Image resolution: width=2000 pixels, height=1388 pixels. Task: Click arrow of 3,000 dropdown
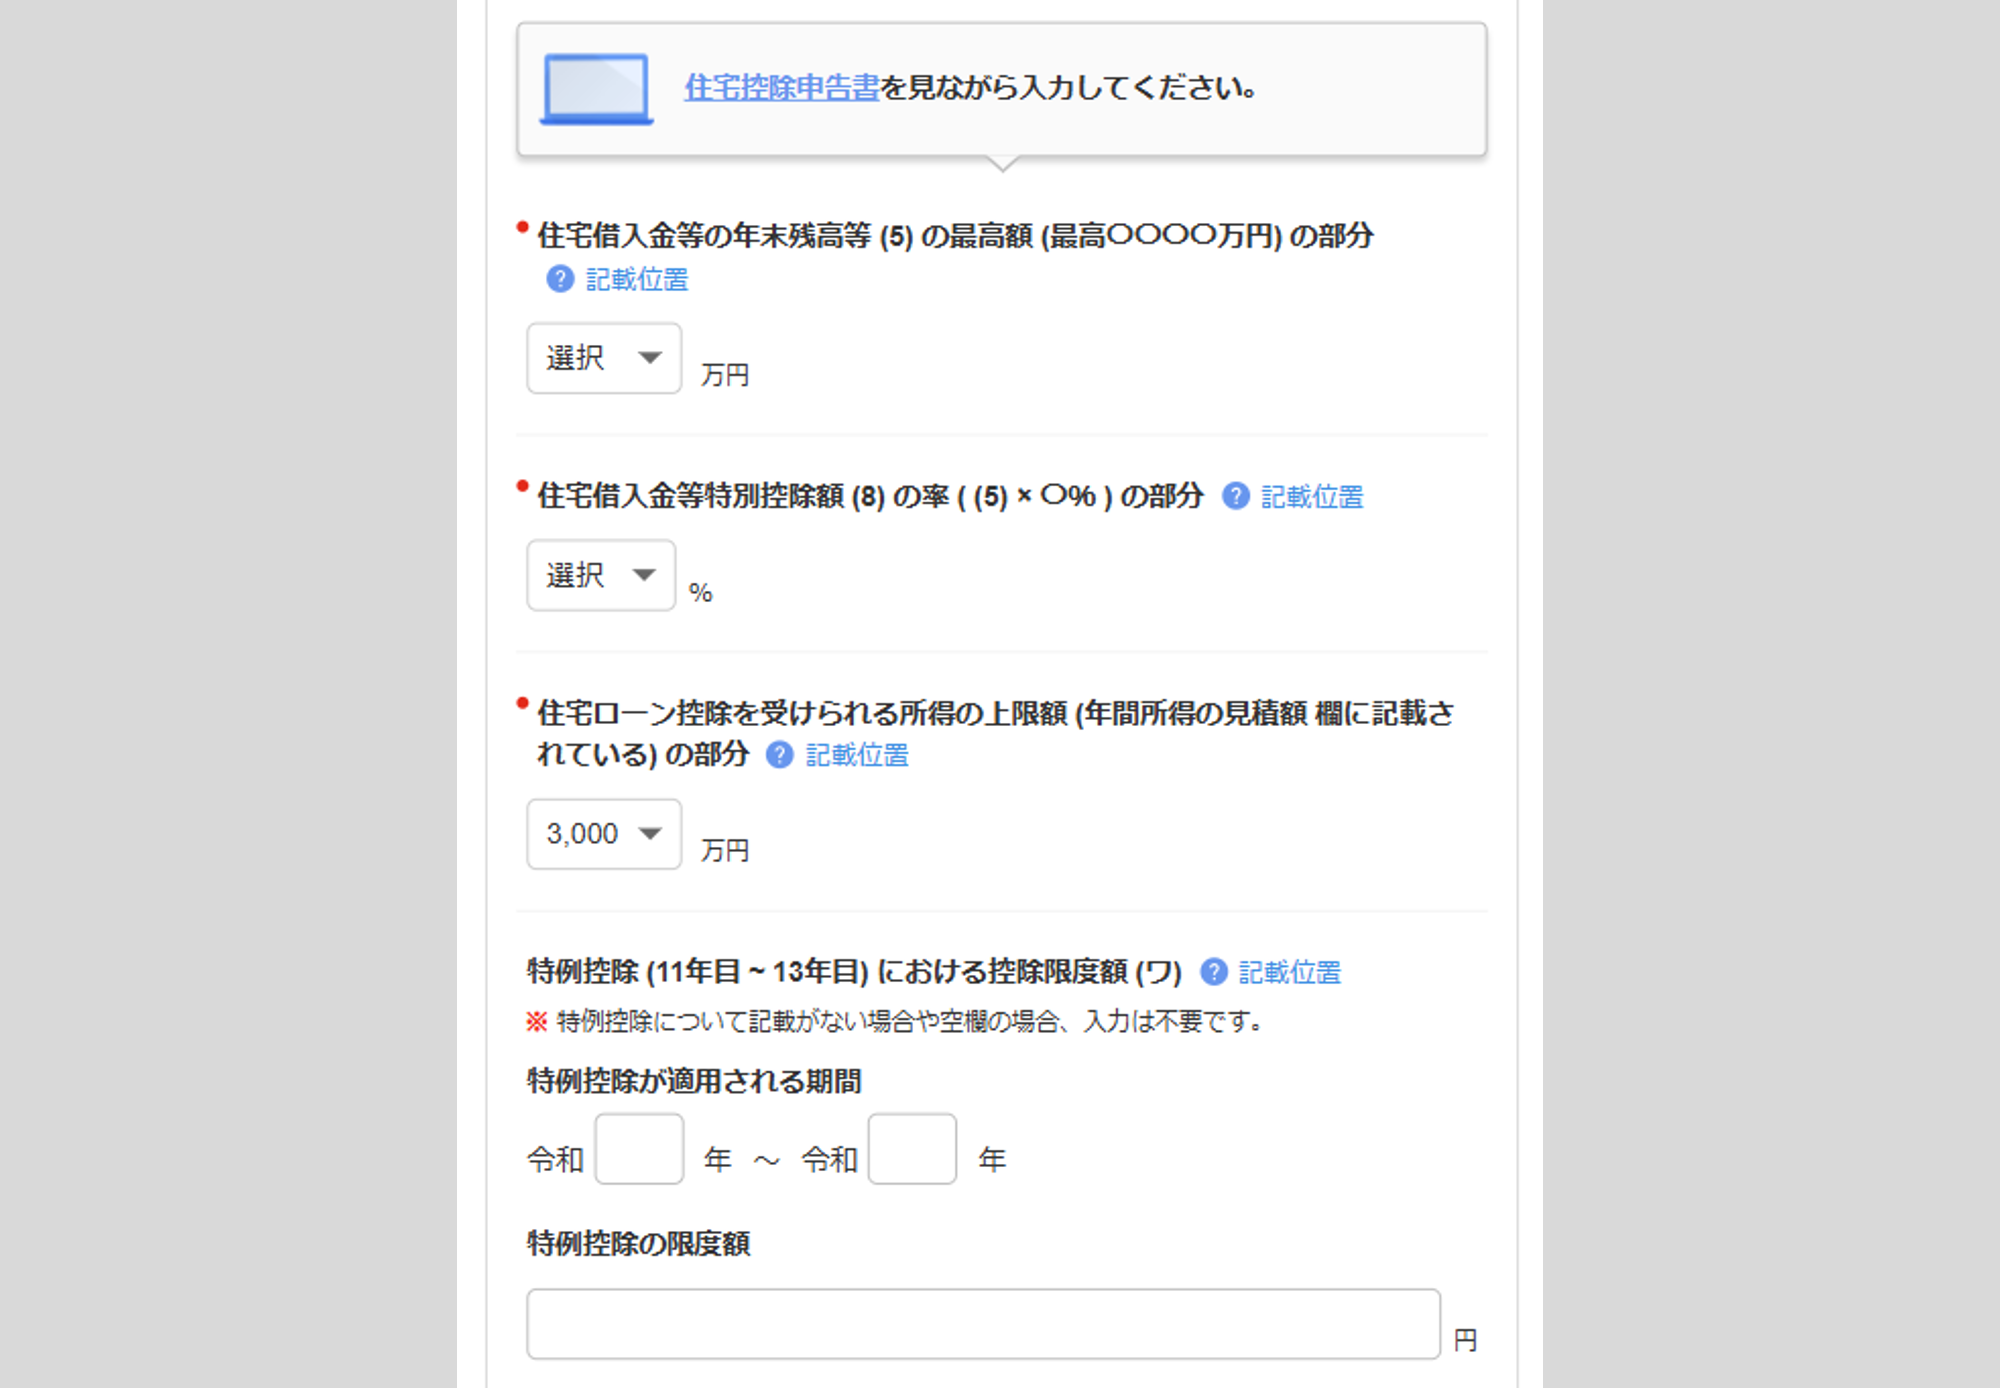[x=650, y=834]
